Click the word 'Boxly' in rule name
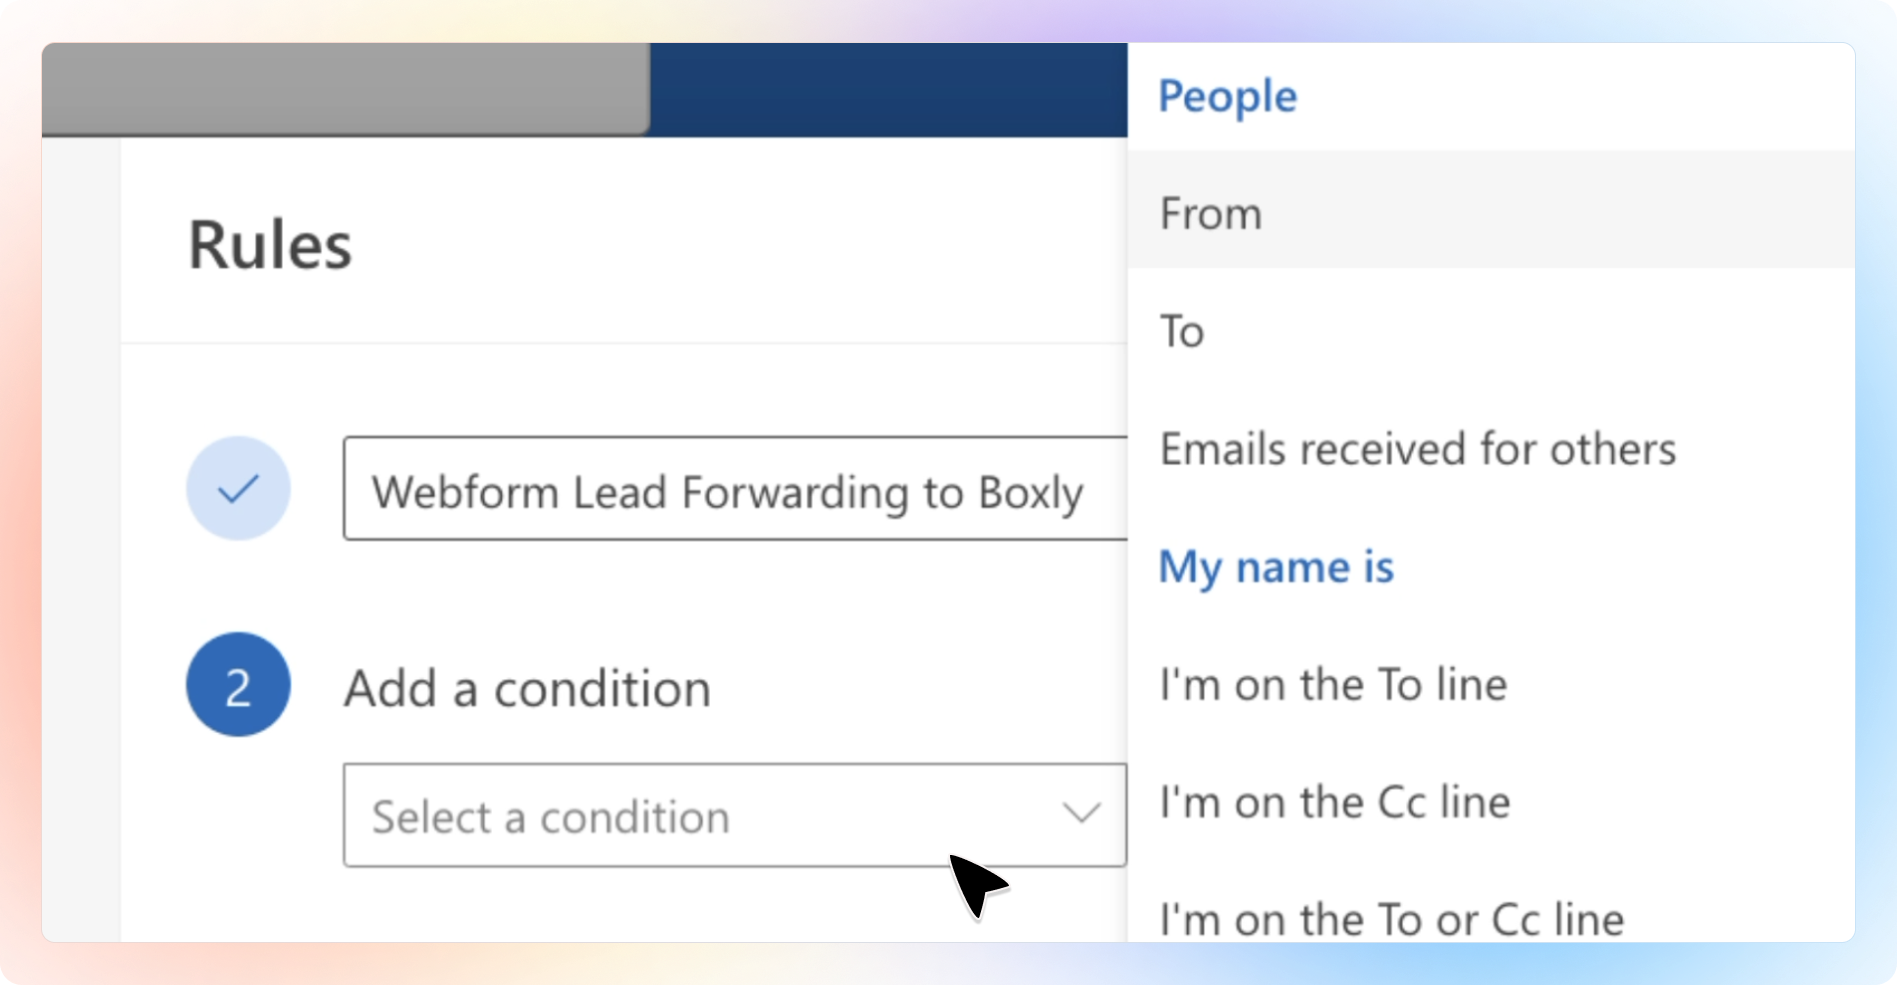This screenshot has height=985, width=1897. (1030, 492)
